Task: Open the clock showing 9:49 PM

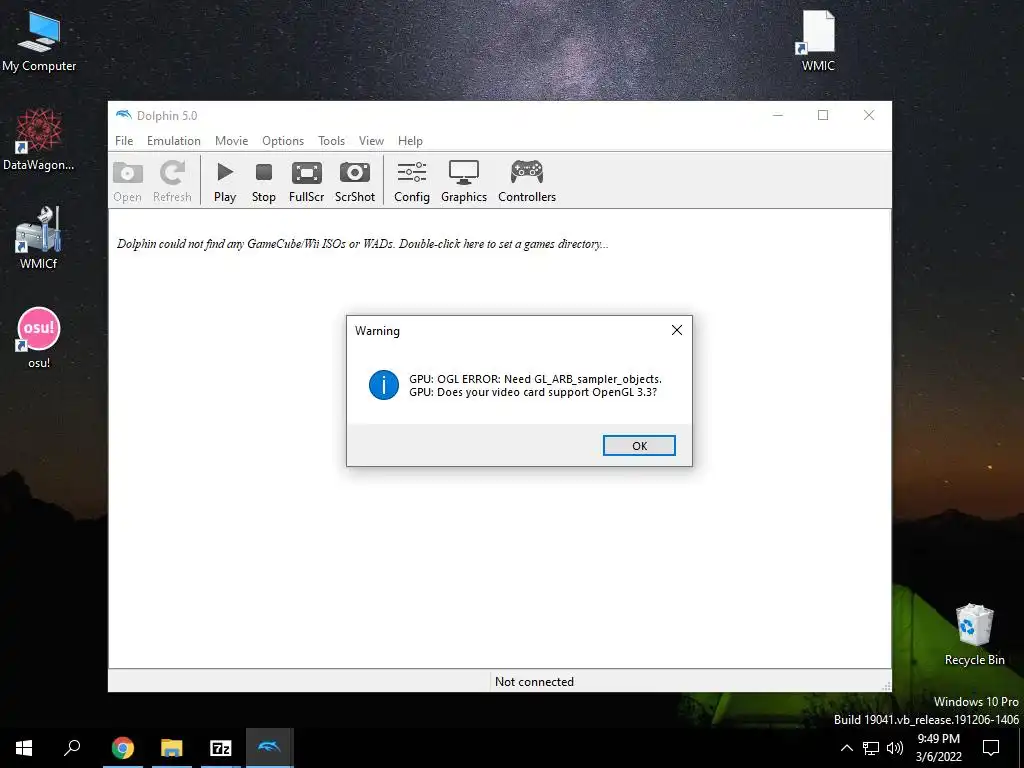Action: click(938, 748)
